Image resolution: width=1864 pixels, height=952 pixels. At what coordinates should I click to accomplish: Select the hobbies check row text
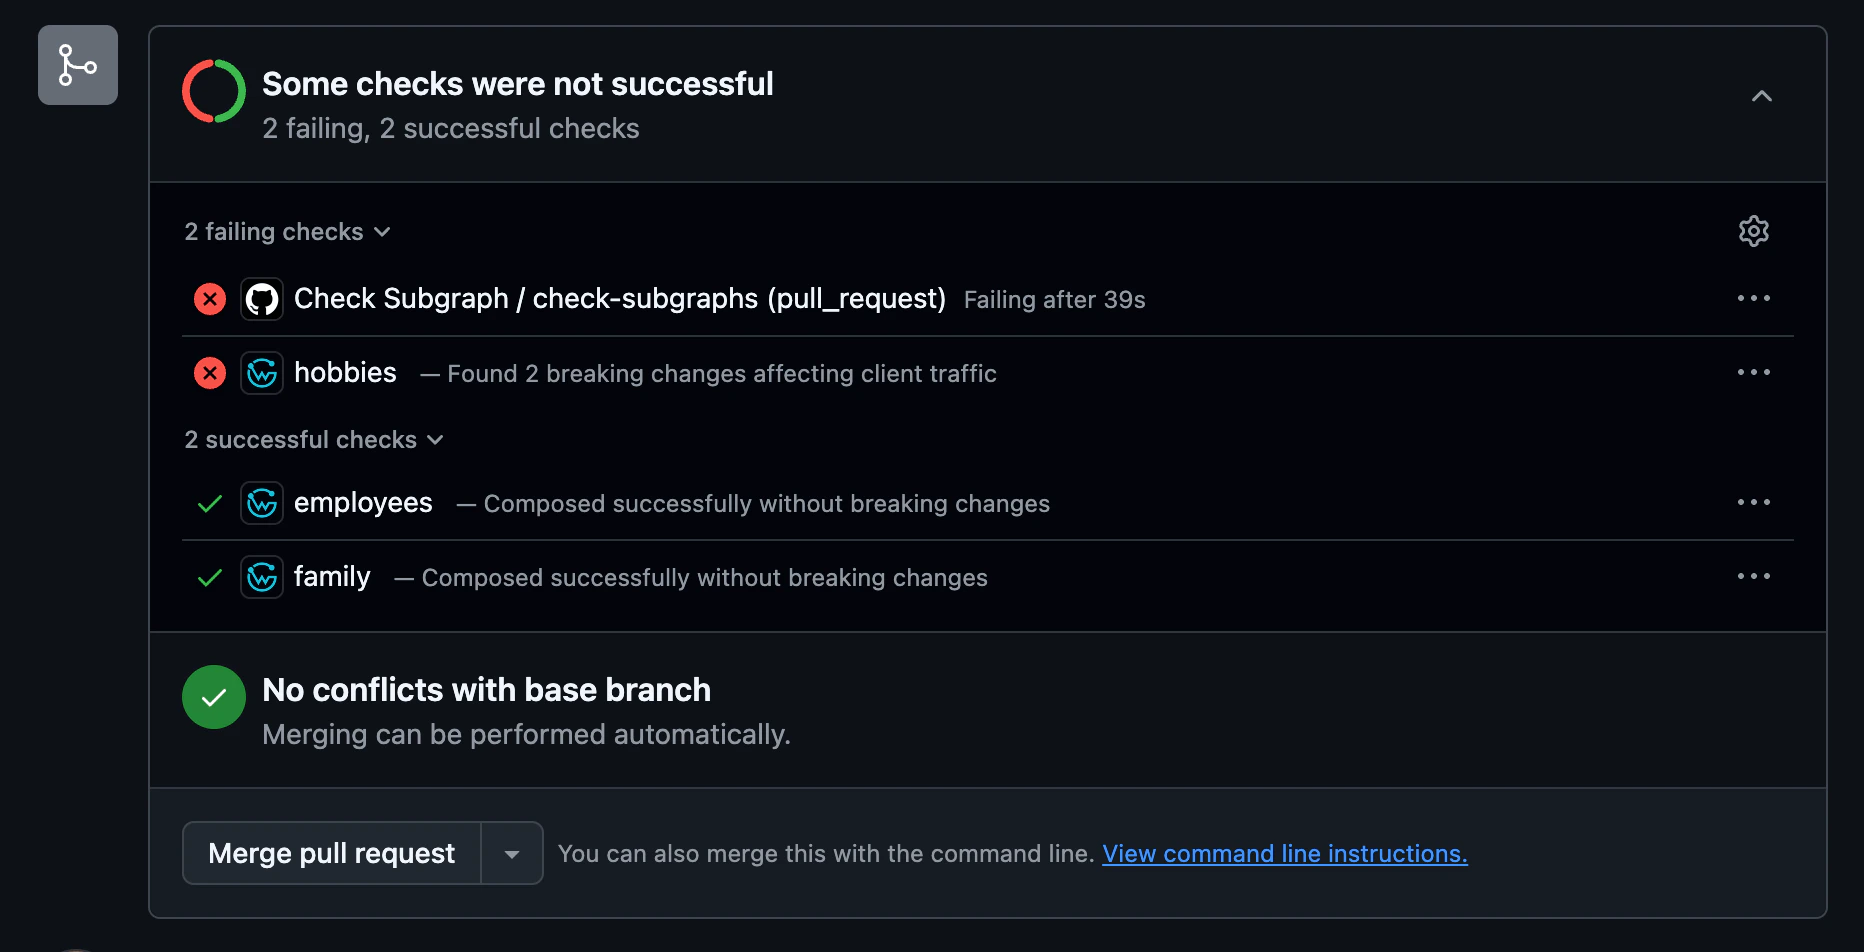tap(345, 372)
